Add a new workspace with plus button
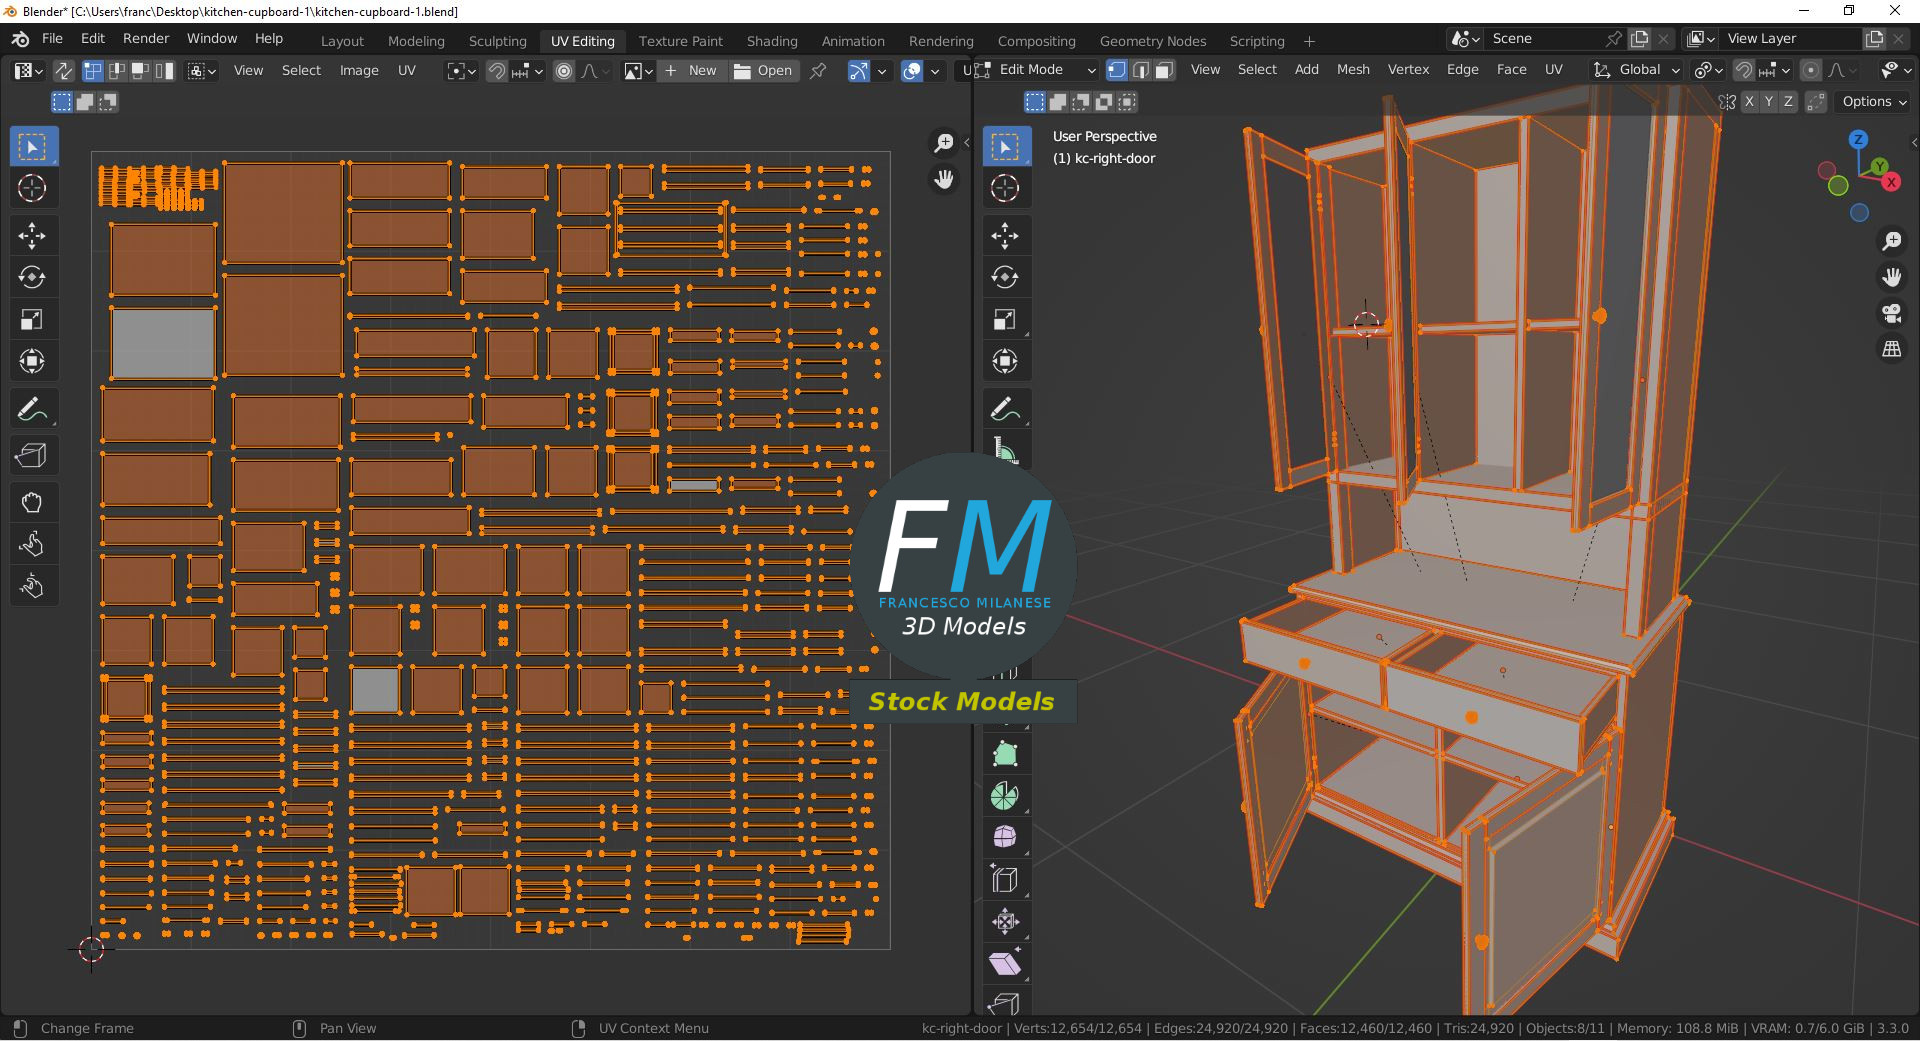The image size is (1920, 1041). pos(1309,41)
